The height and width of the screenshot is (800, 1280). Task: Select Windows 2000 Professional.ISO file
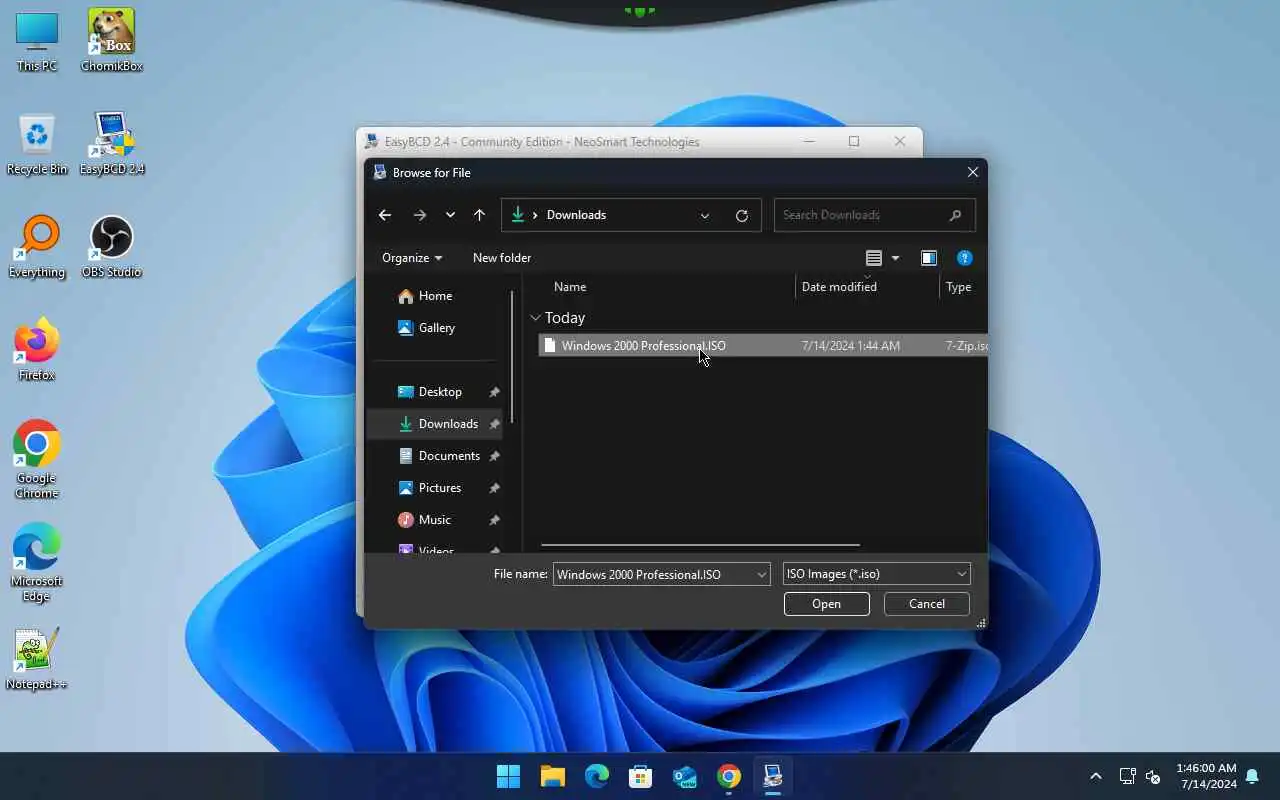pyautogui.click(x=762, y=346)
